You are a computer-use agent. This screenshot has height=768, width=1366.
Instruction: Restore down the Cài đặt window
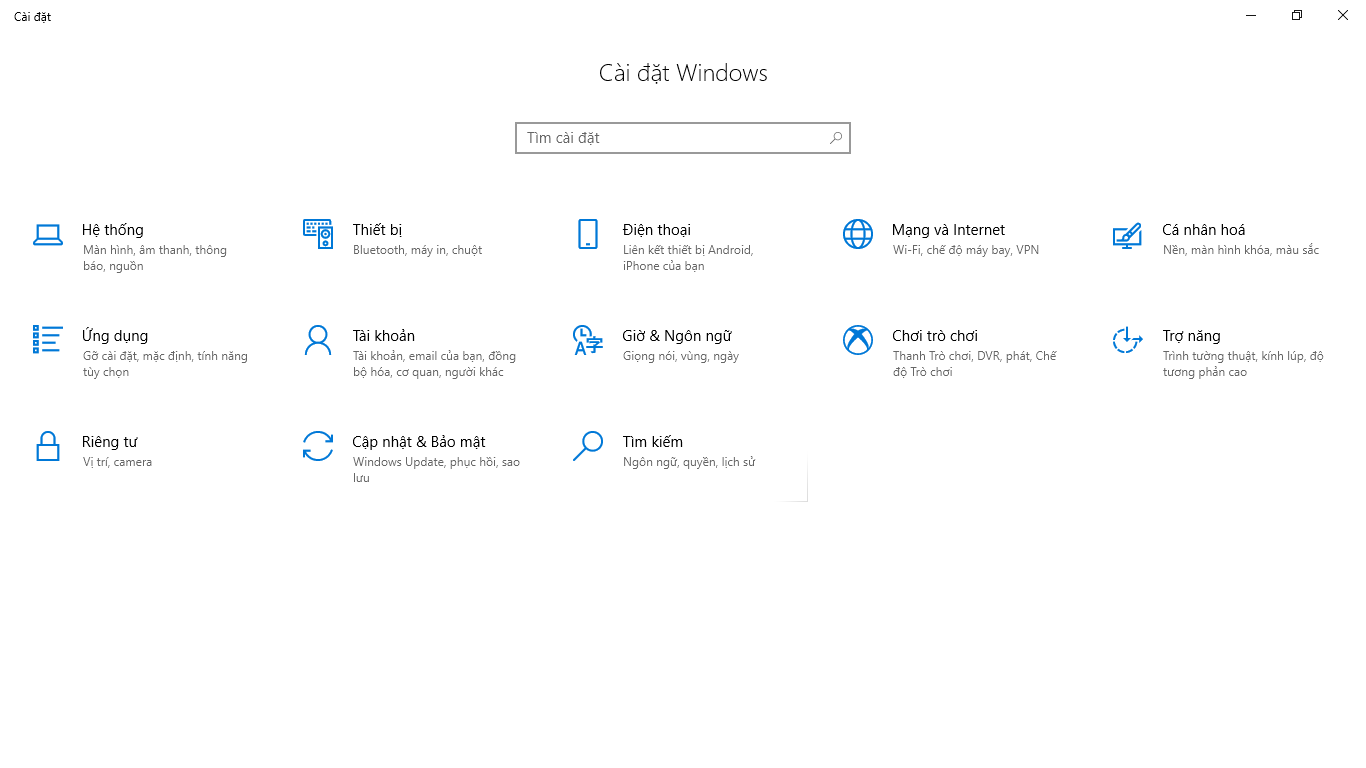[1297, 15]
